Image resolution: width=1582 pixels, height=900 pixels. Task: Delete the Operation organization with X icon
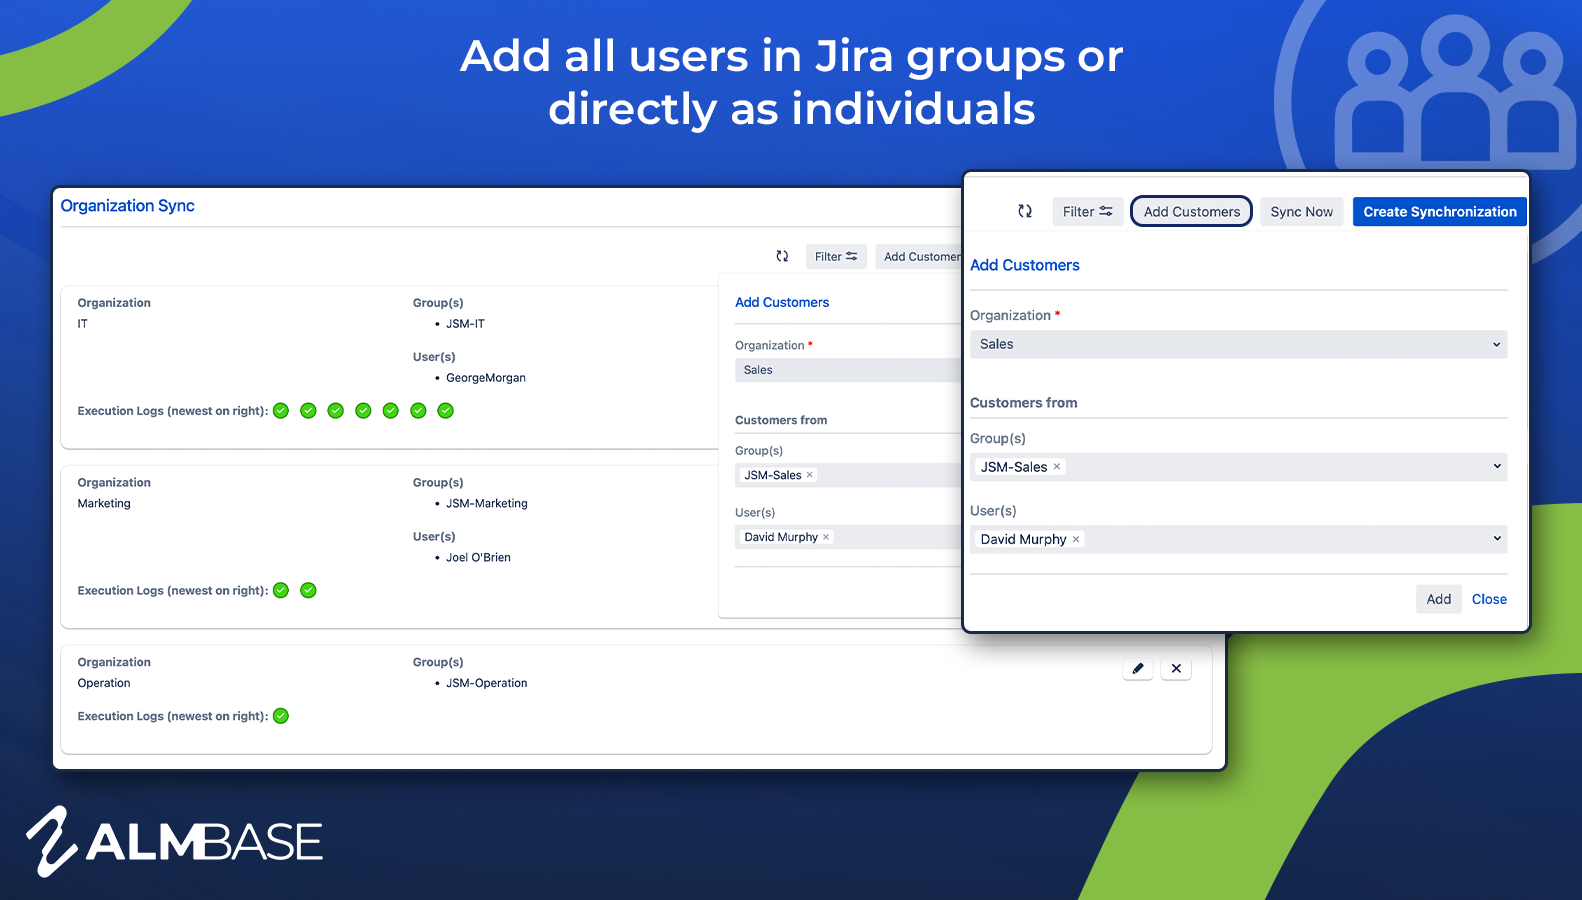coord(1176,668)
